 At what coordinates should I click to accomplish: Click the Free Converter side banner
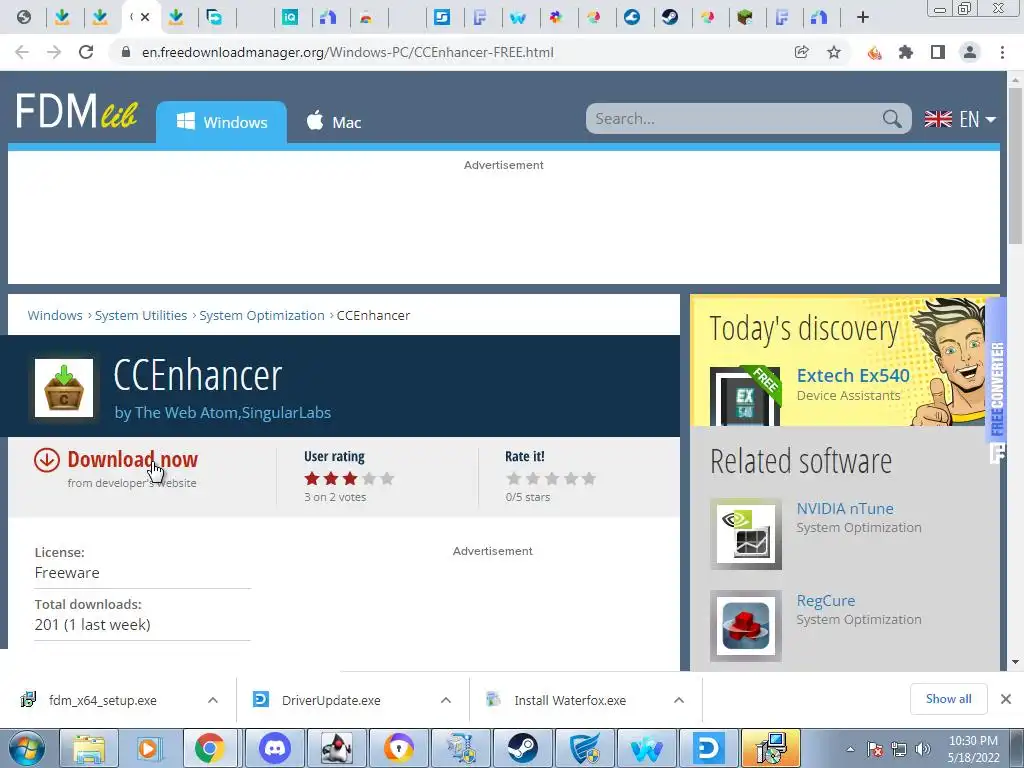point(996,382)
